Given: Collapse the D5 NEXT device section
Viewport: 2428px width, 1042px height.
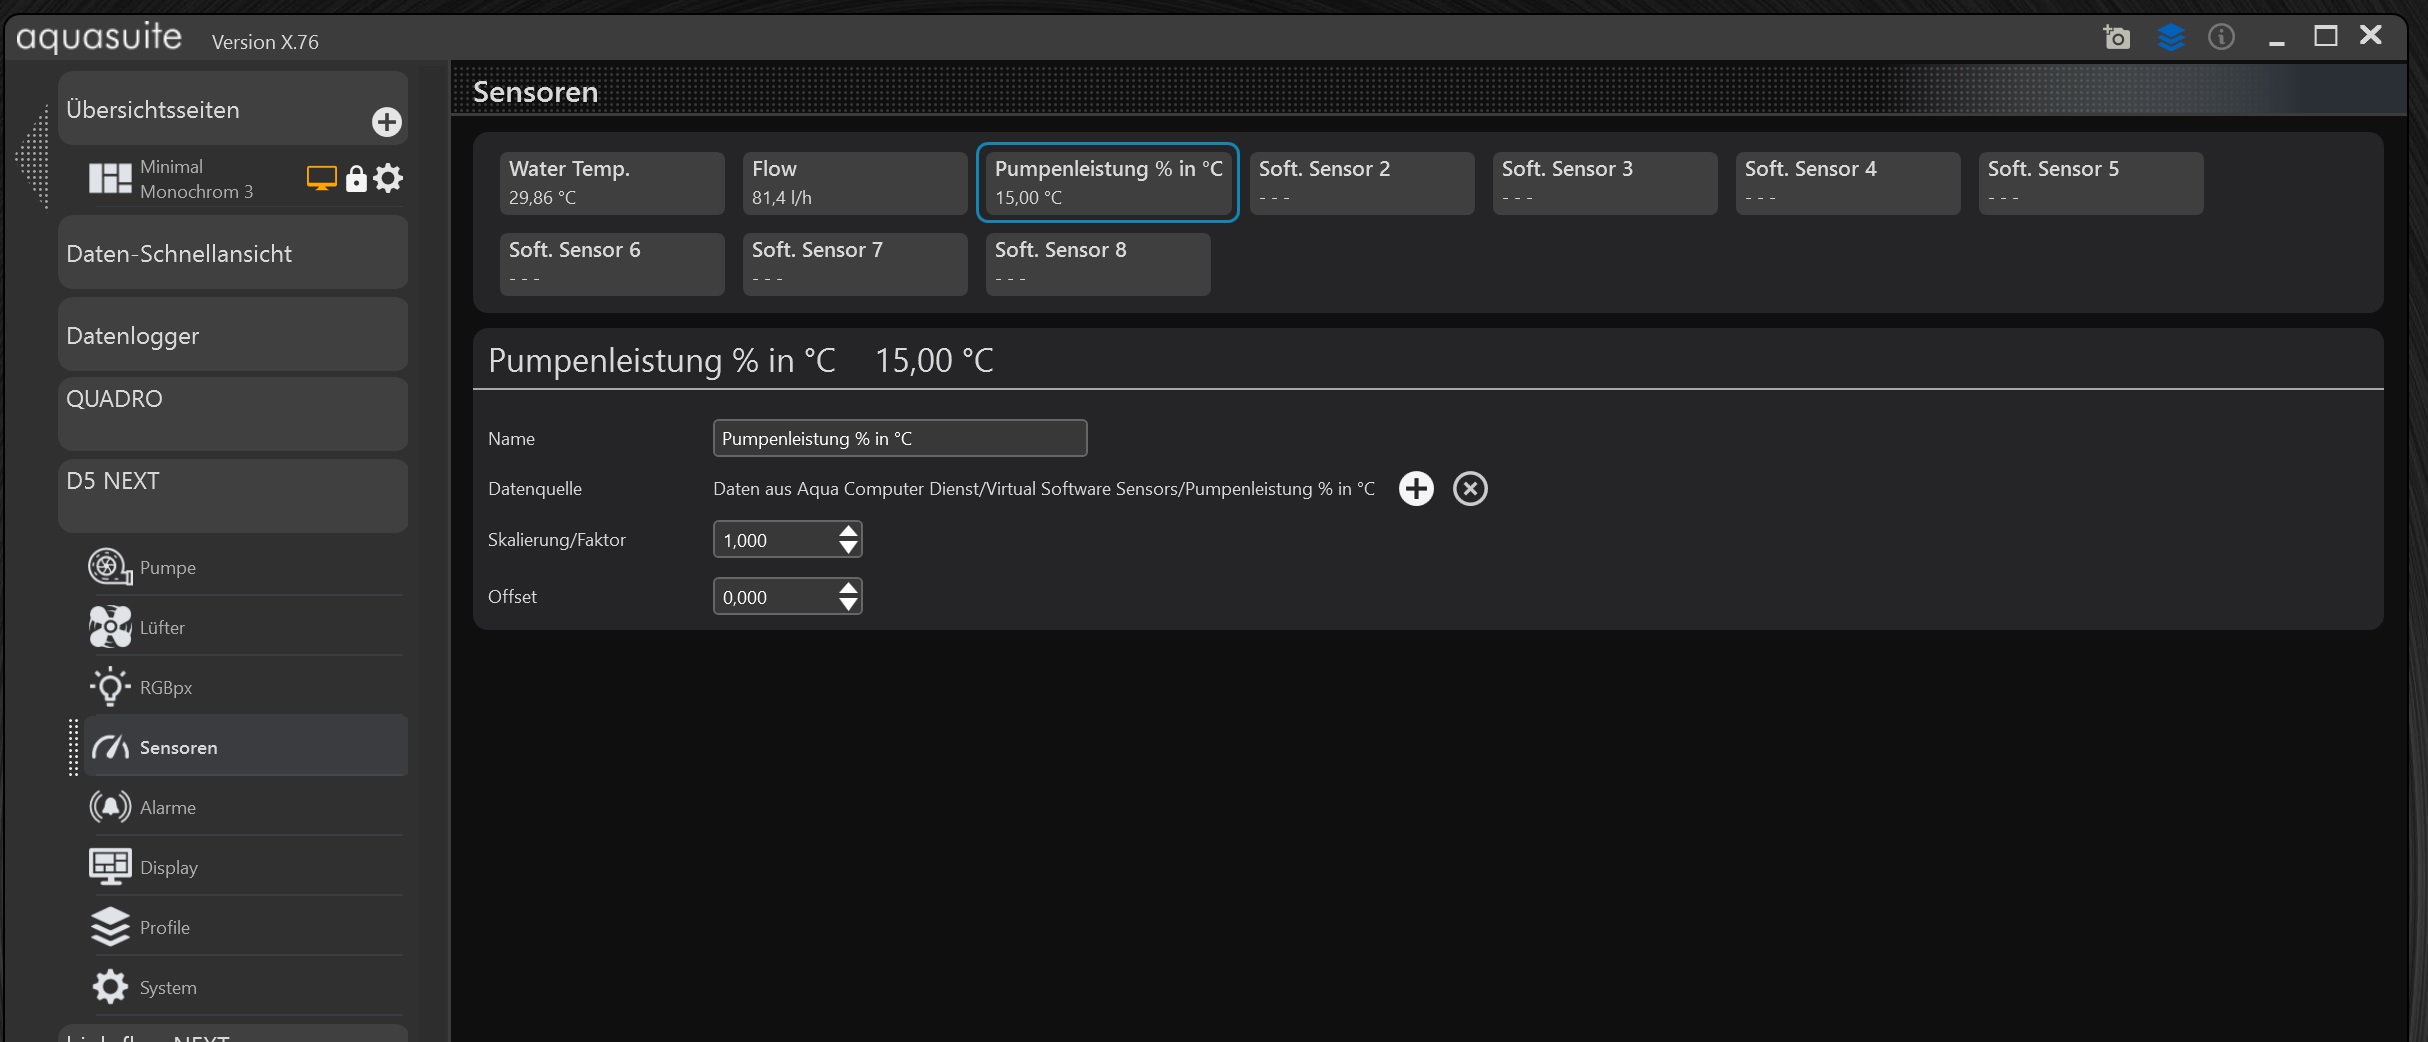Looking at the screenshot, I should (x=232, y=495).
